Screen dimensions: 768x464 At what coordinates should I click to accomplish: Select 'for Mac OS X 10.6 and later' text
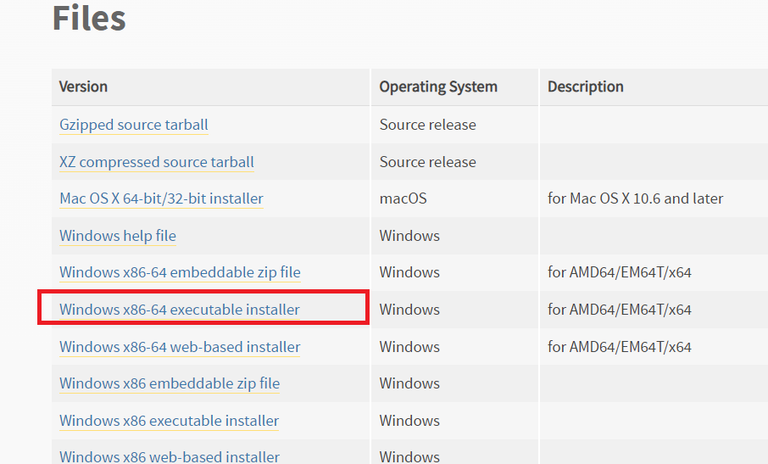635,198
